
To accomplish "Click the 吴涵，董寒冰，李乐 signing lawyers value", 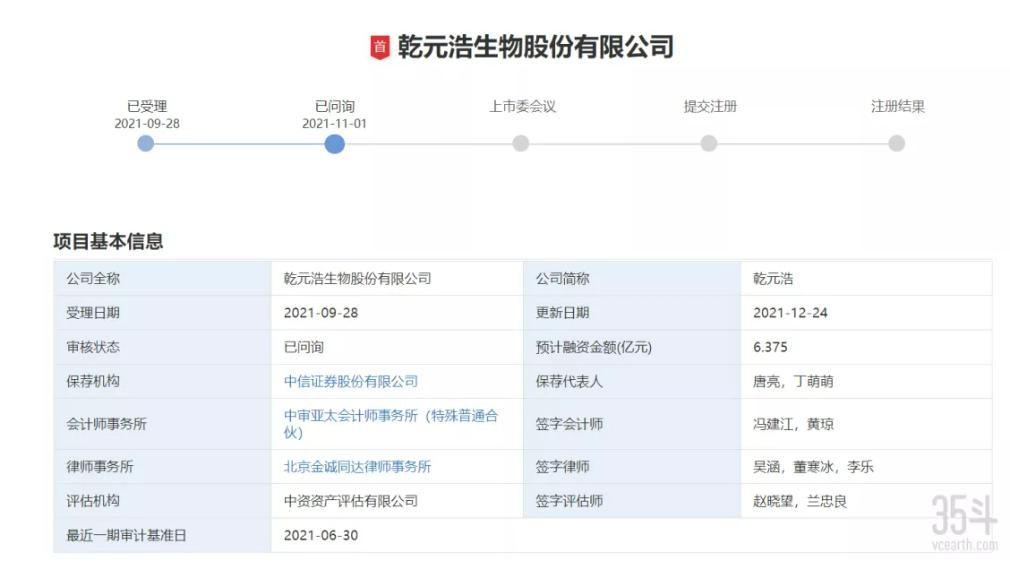I will click(x=813, y=466).
